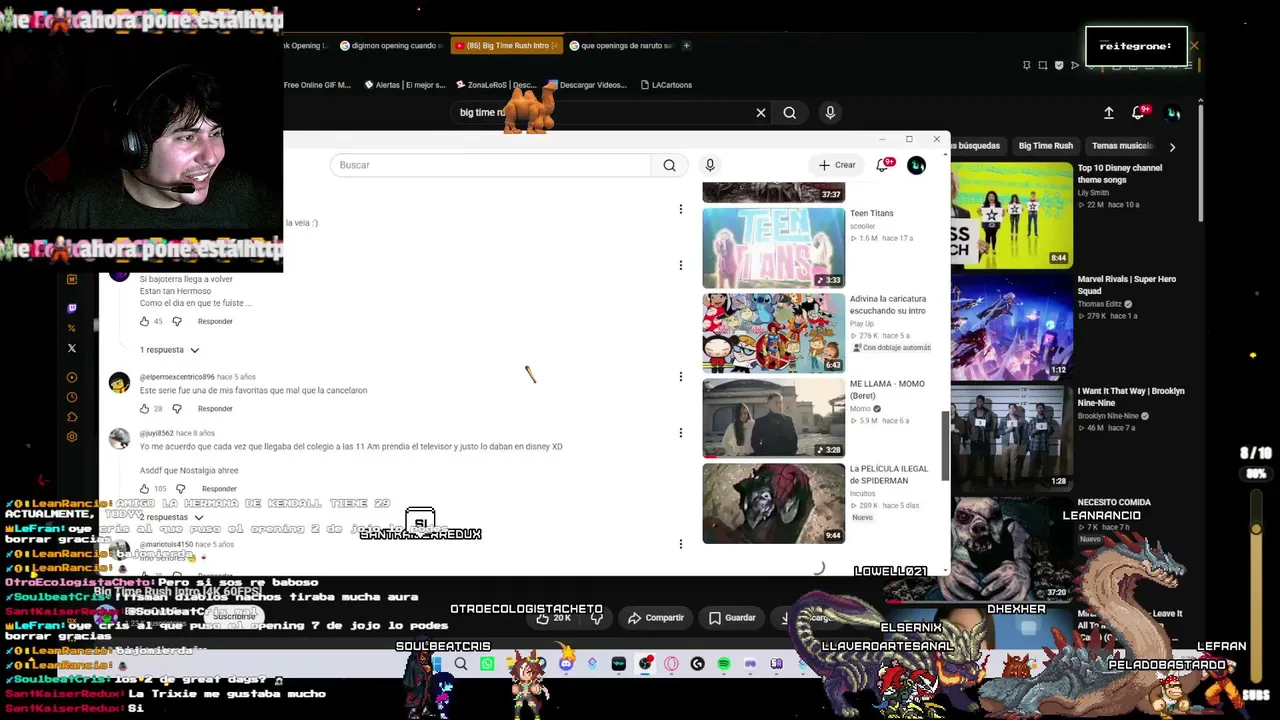Dislike the comment by @elperroexcentrico896

pos(177,409)
